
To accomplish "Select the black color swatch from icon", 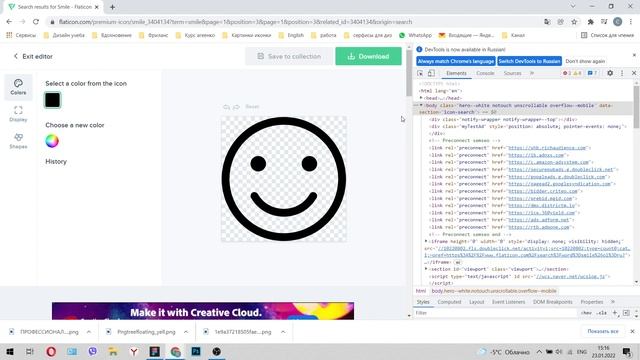I will pyautogui.click(x=52, y=100).
